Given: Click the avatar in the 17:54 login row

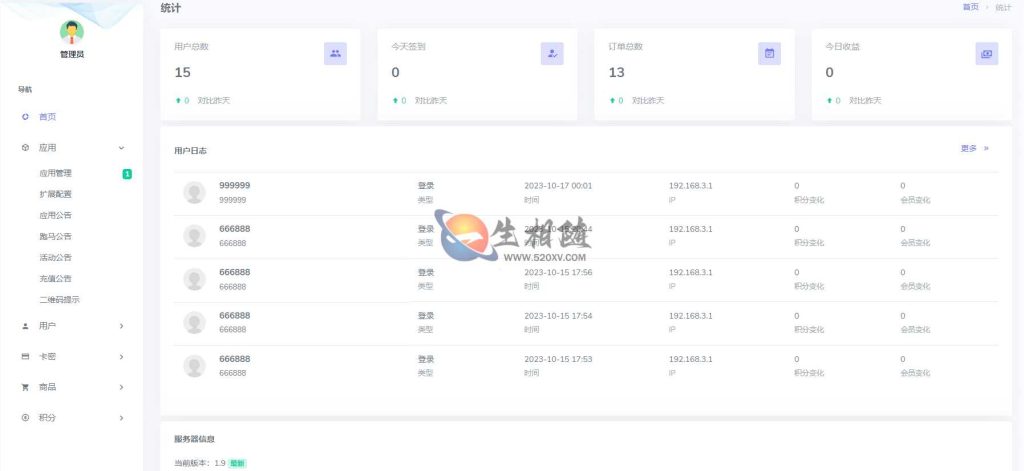Looking at the screenshot, I should tap(194, 323).
